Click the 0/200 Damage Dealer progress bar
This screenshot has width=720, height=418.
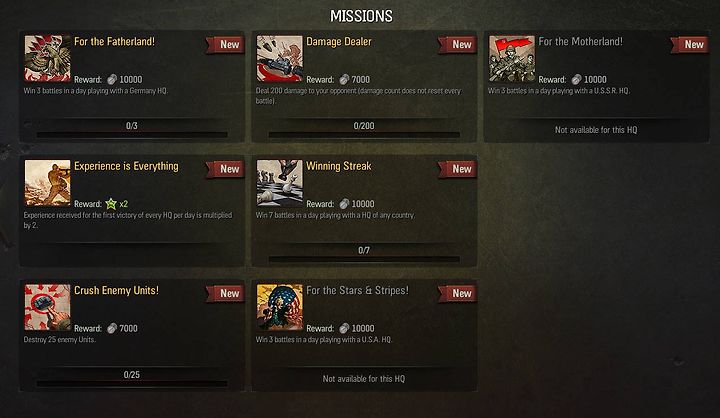click(x=364, y=135)
